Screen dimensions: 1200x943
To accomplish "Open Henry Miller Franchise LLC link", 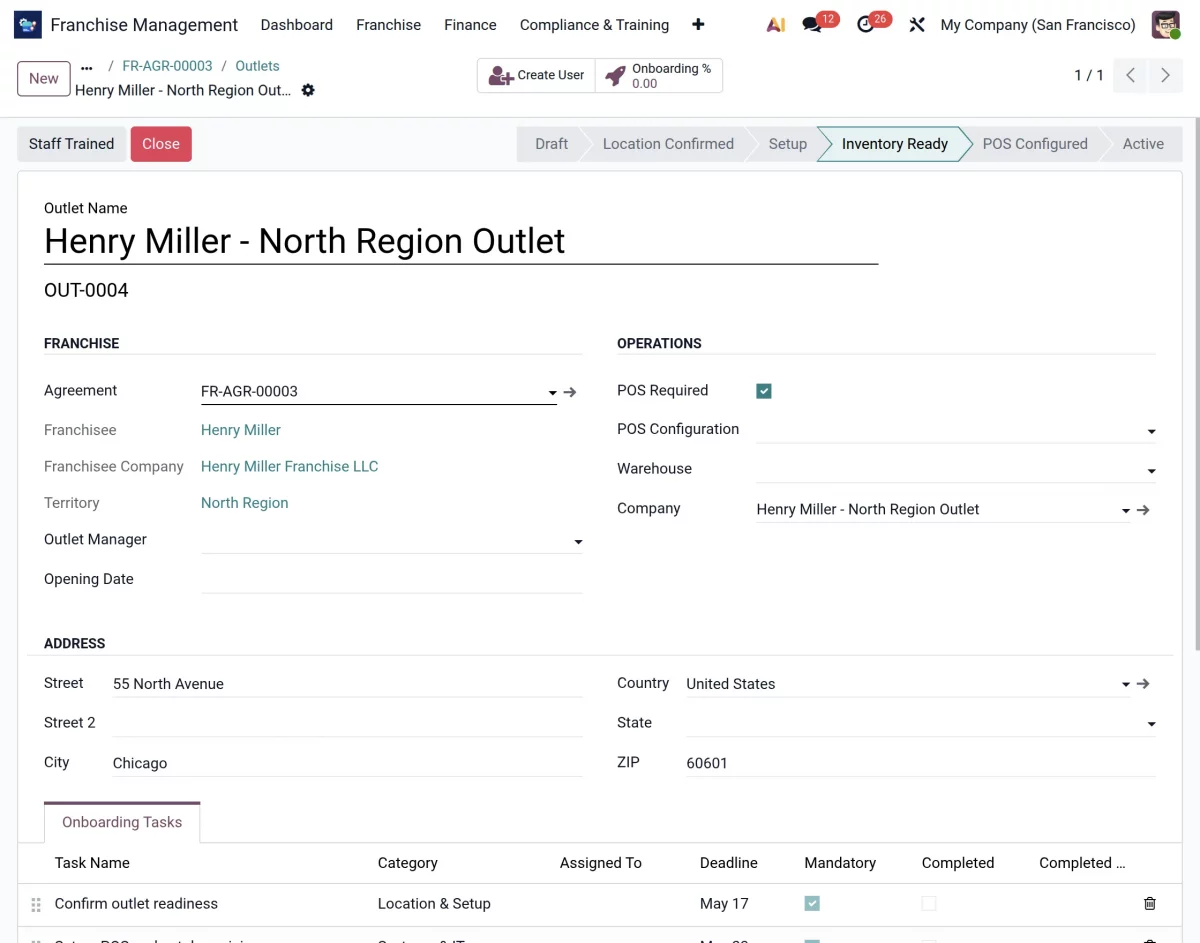I will 289,467.
